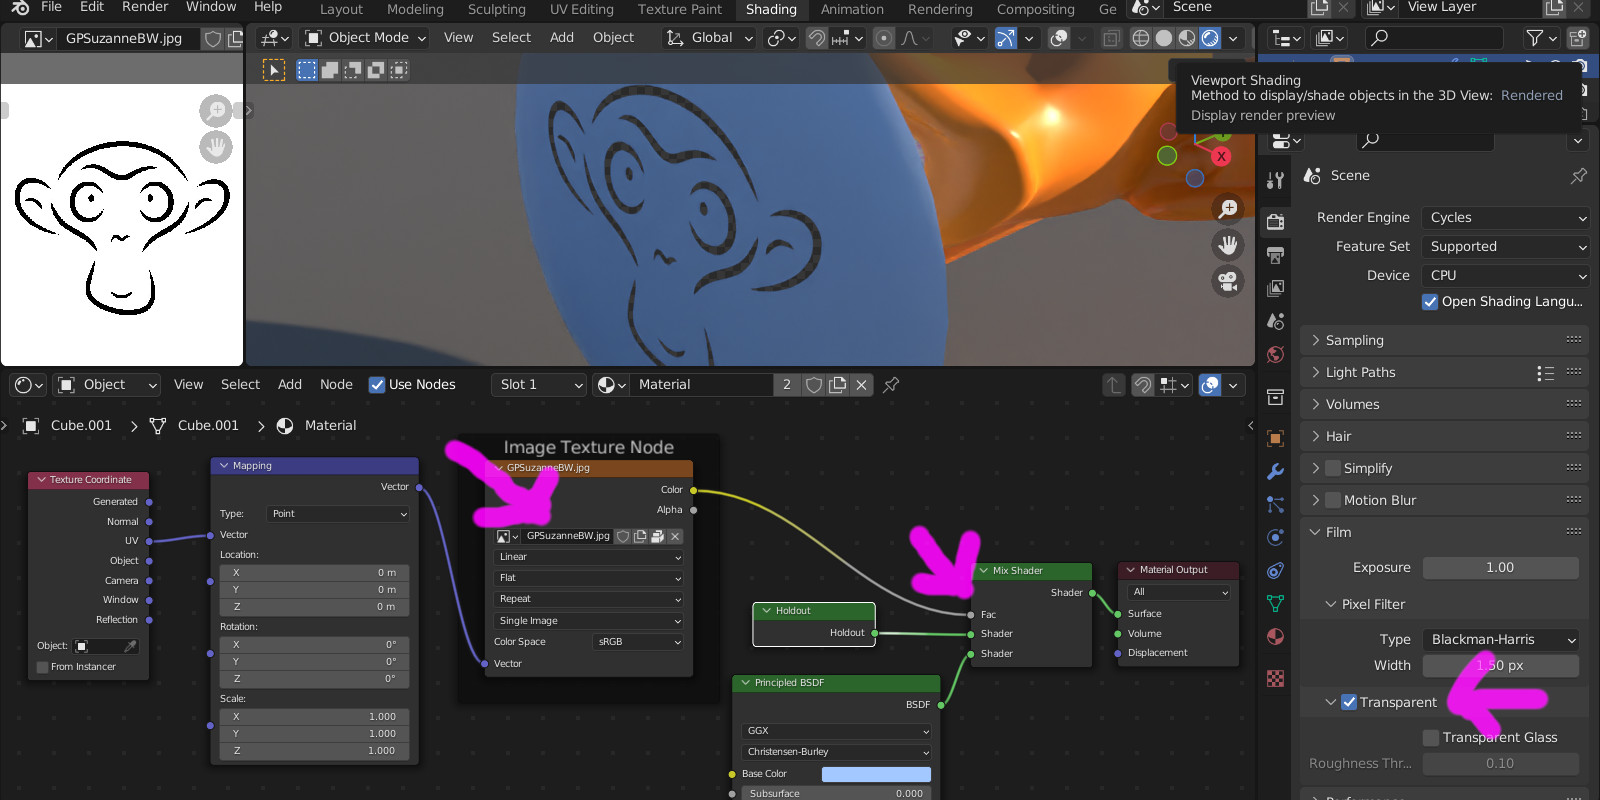
Task: Open Physics properties tab
Action: pos(1275,538)
